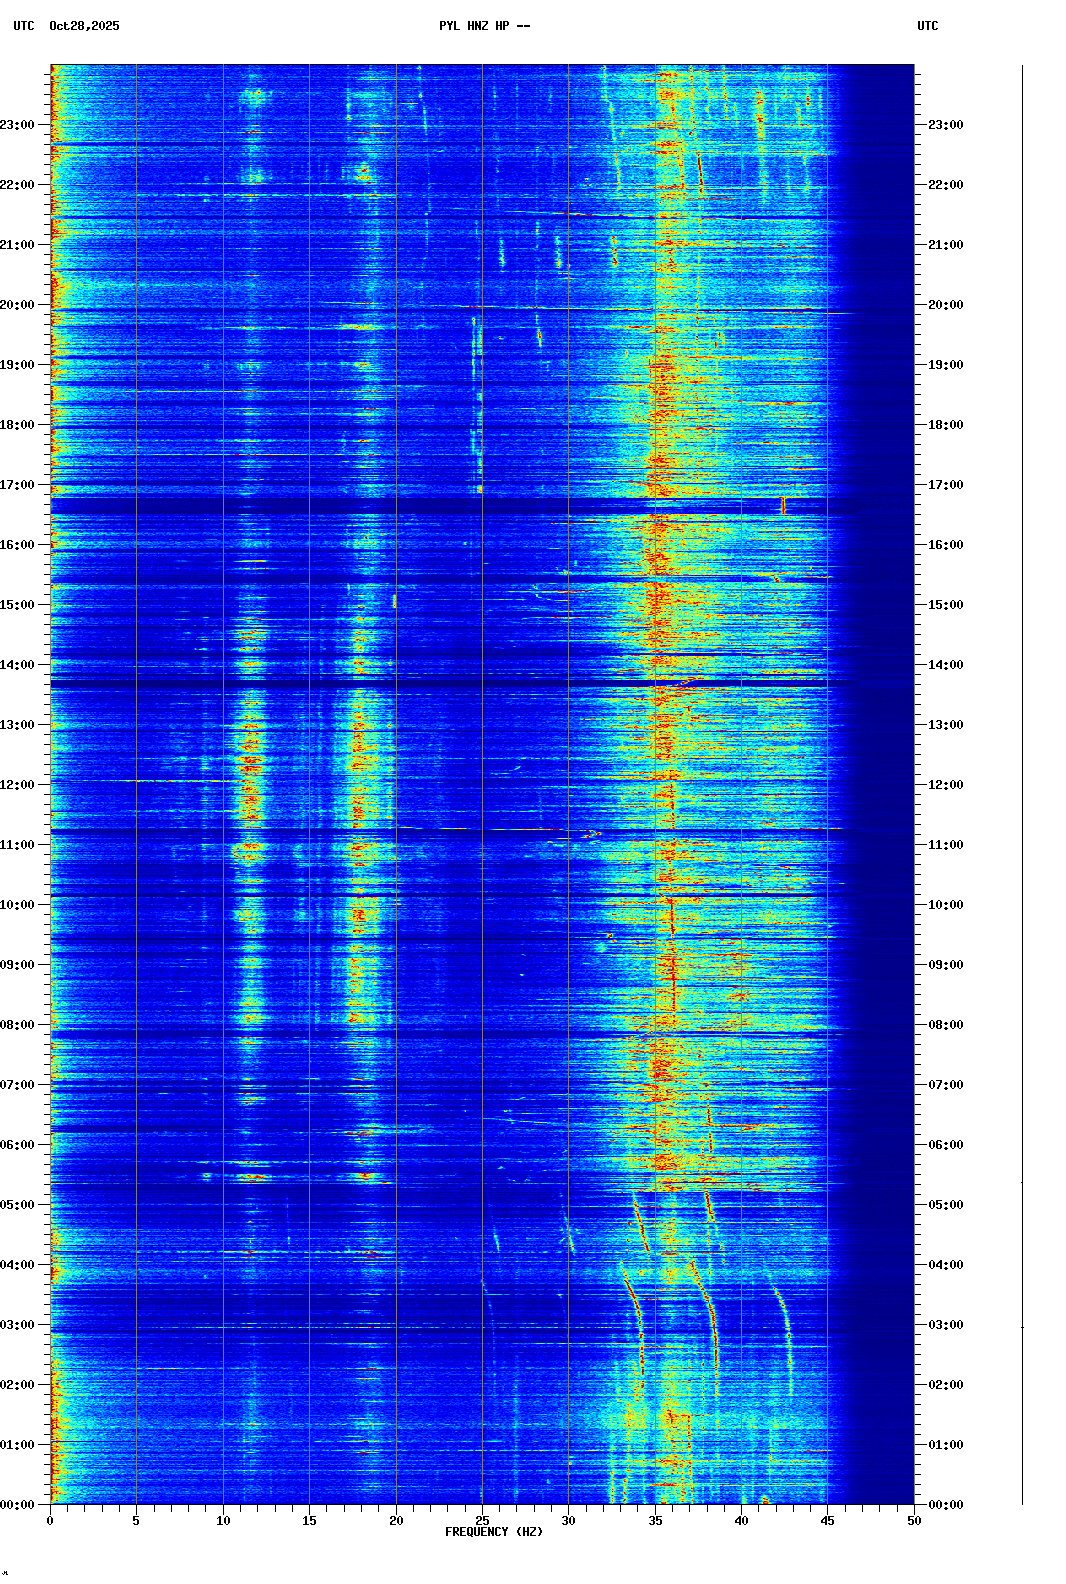Click the 12:00 label on right axis

coord(945,785)
